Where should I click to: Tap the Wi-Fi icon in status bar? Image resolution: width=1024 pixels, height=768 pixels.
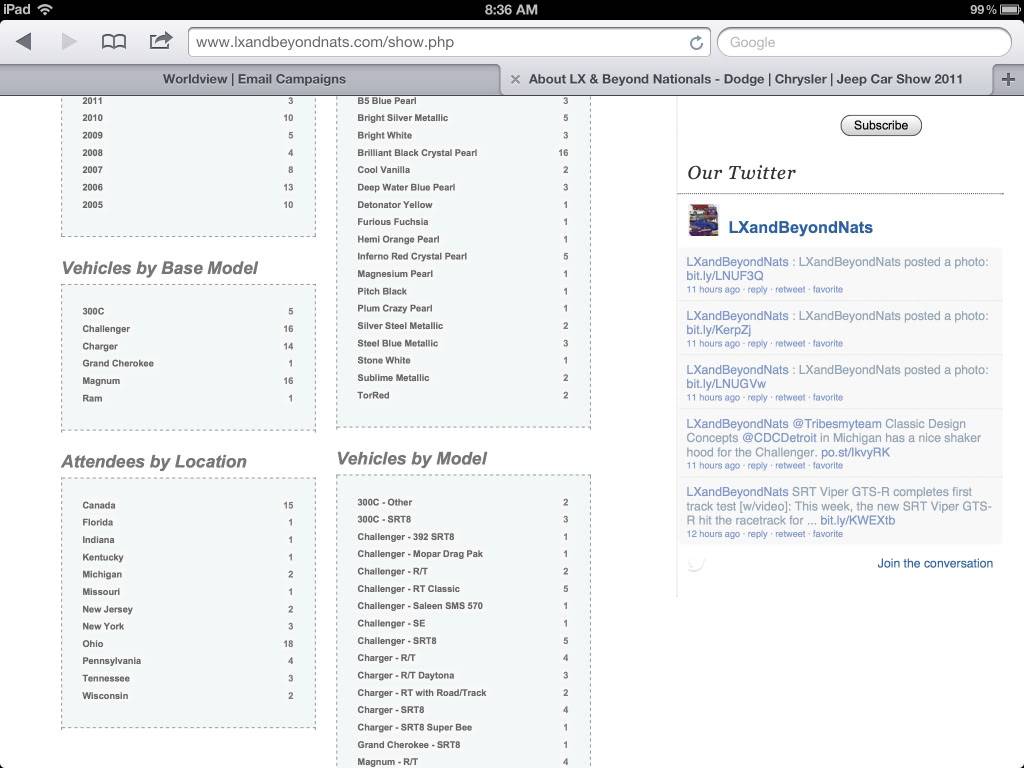coord(45,9)
